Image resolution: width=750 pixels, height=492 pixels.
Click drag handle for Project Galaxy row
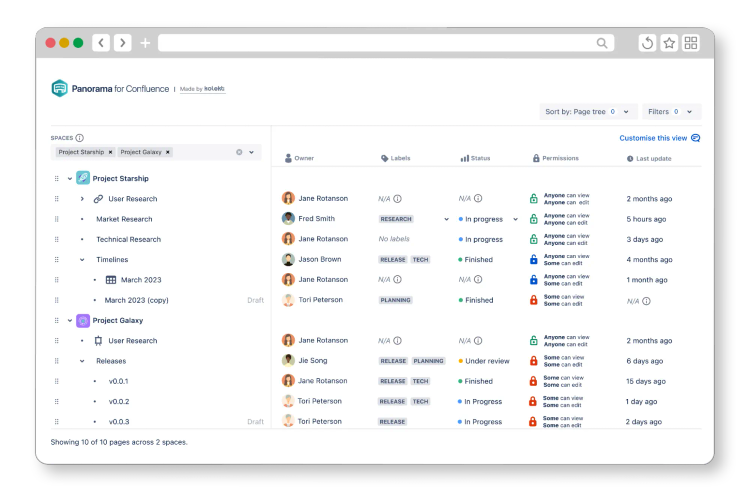[56, 320]
